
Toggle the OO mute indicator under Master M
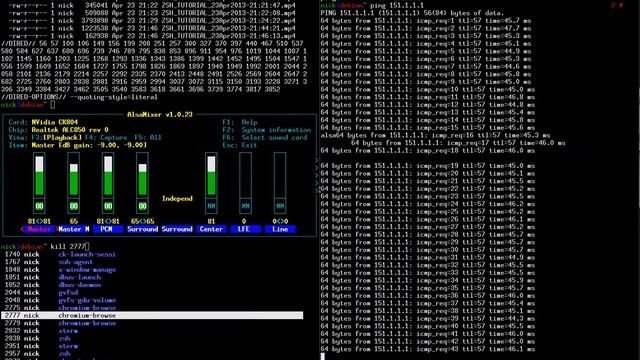click(x=73, y=206)
